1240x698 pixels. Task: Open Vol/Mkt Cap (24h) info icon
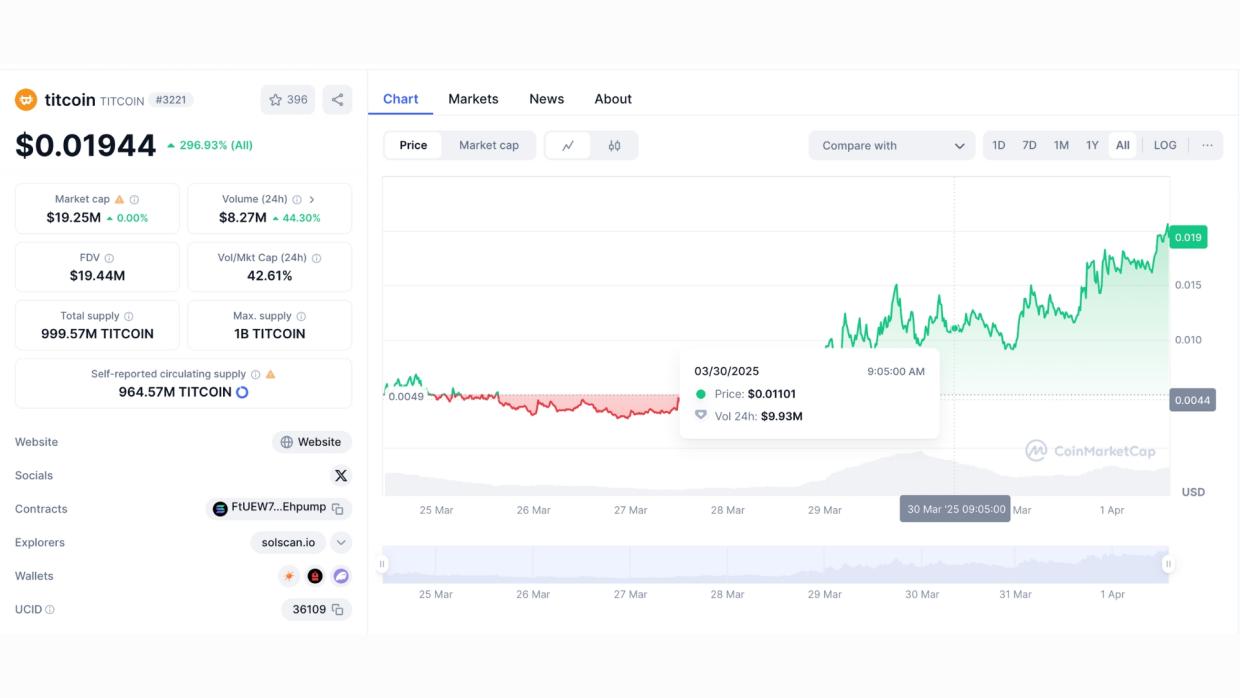tap(317, 258)
